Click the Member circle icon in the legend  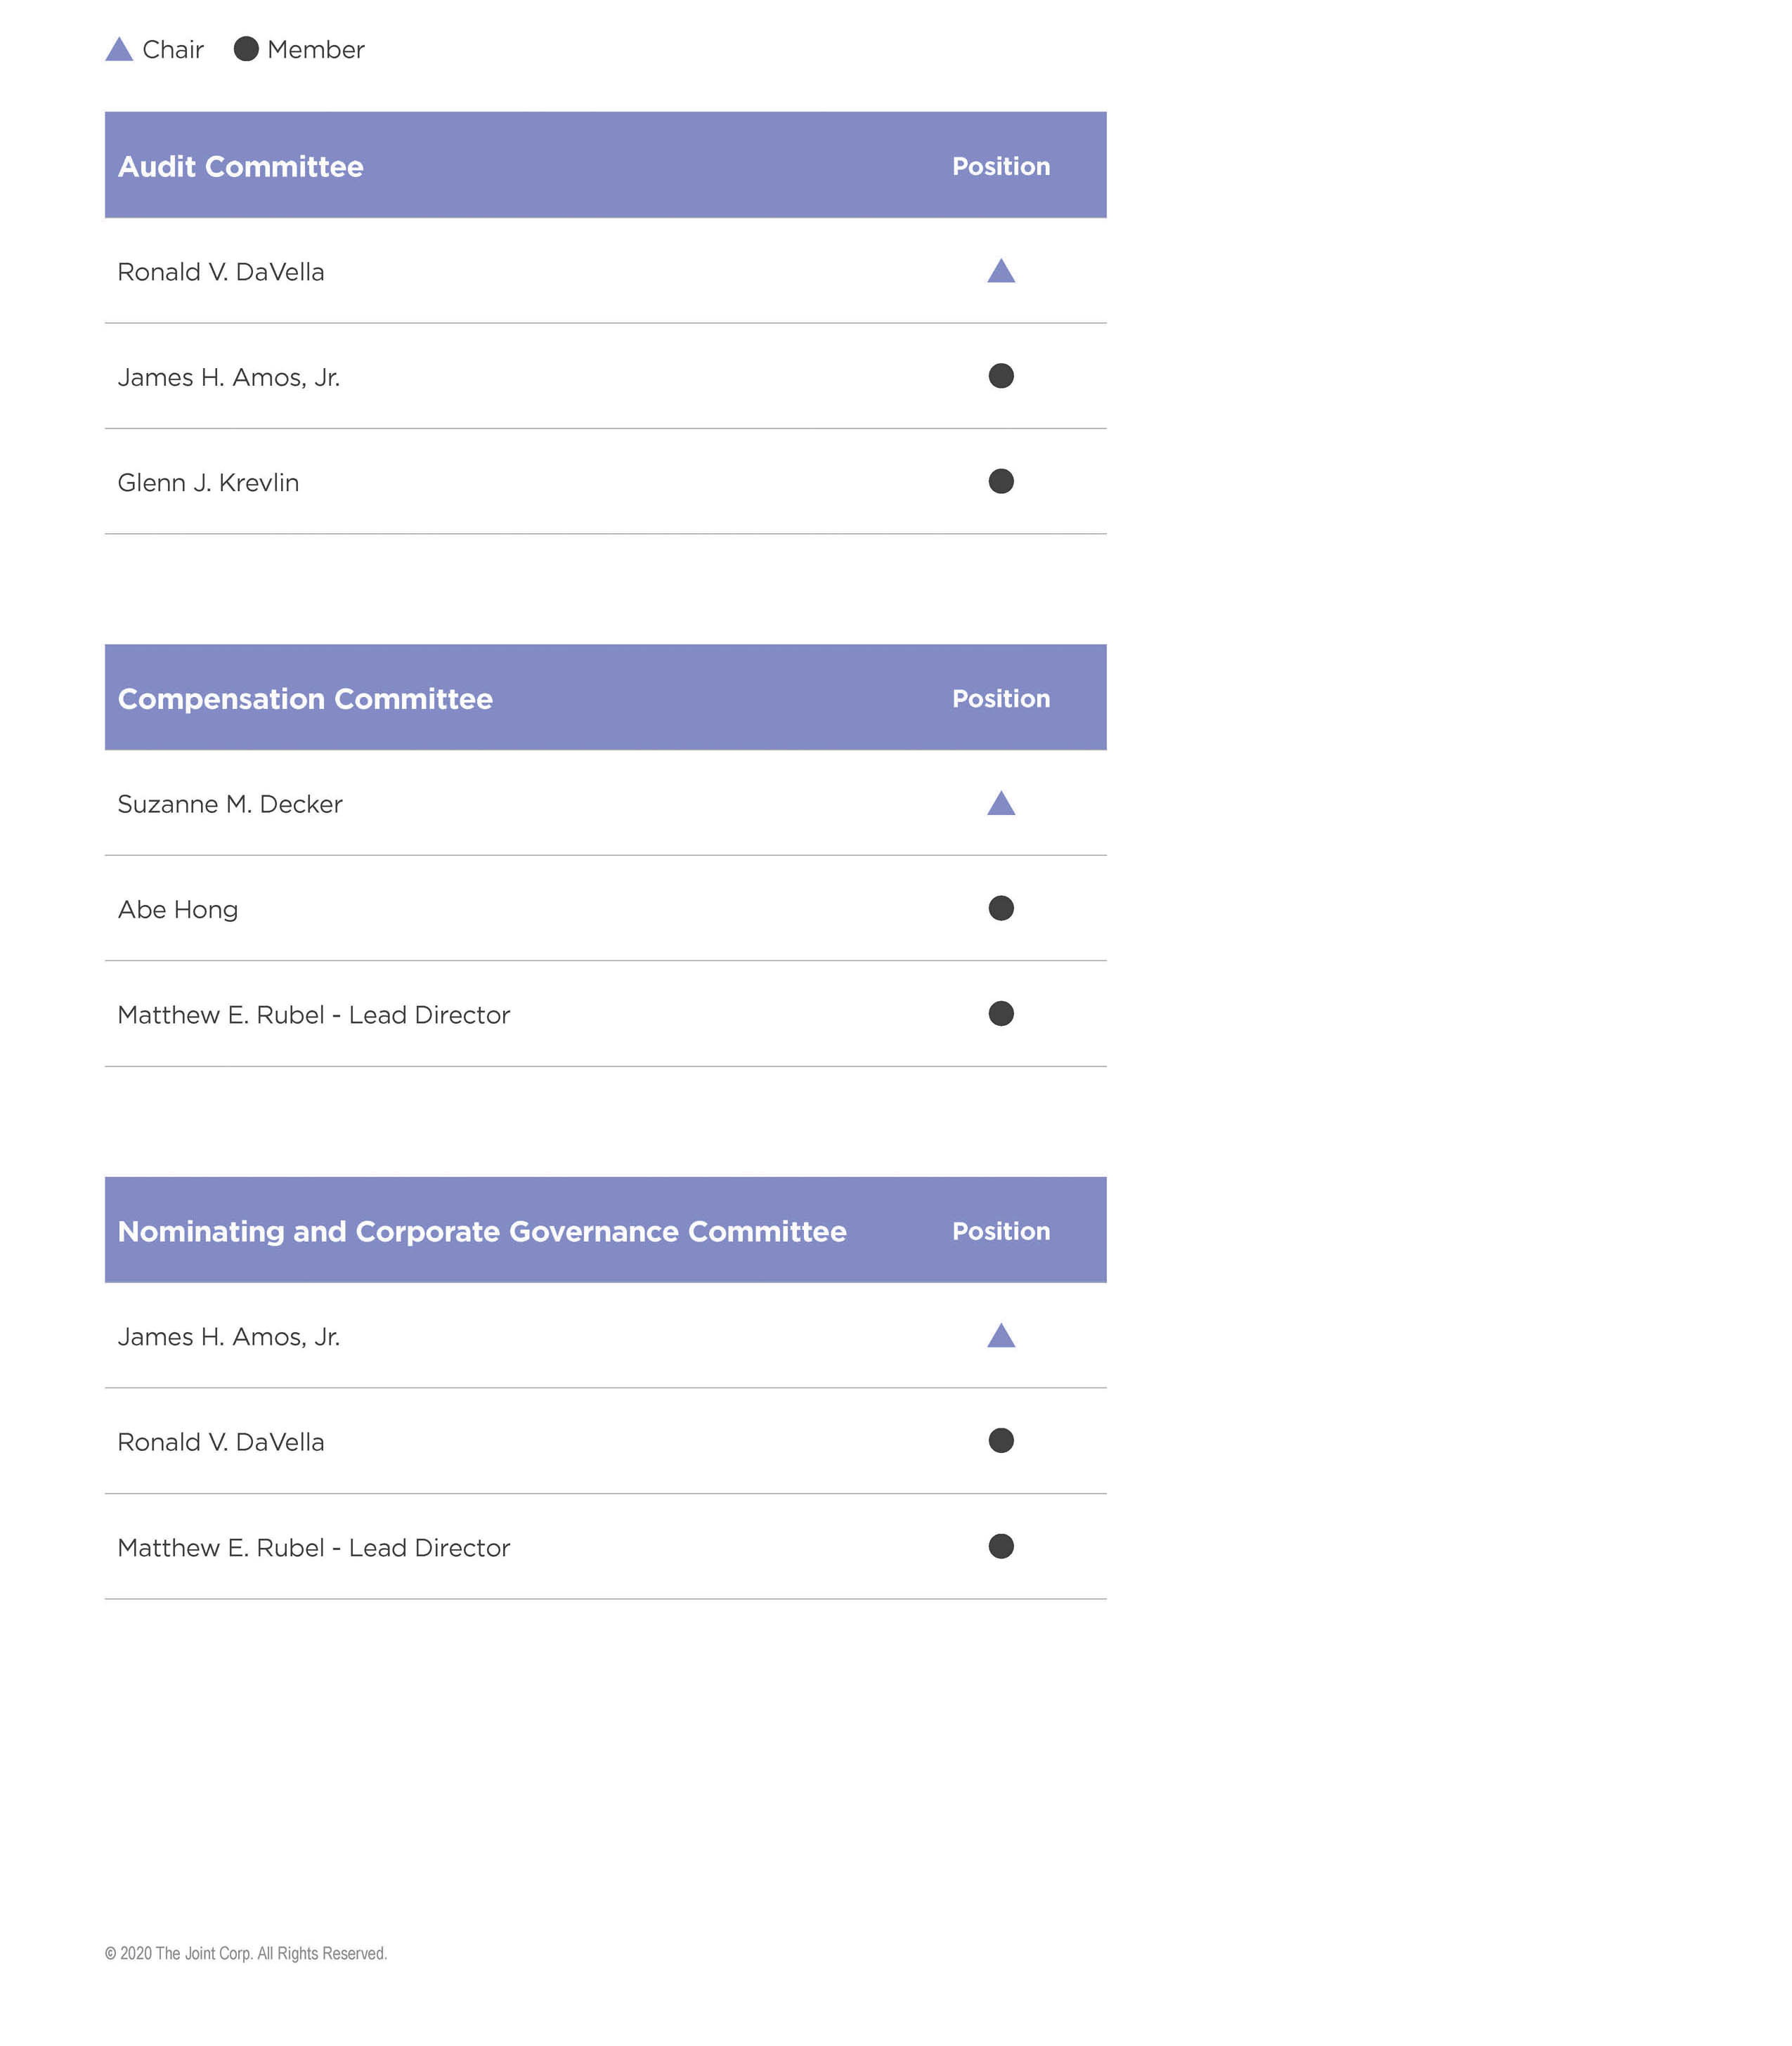pyautogui.click(x=246, y=49)
